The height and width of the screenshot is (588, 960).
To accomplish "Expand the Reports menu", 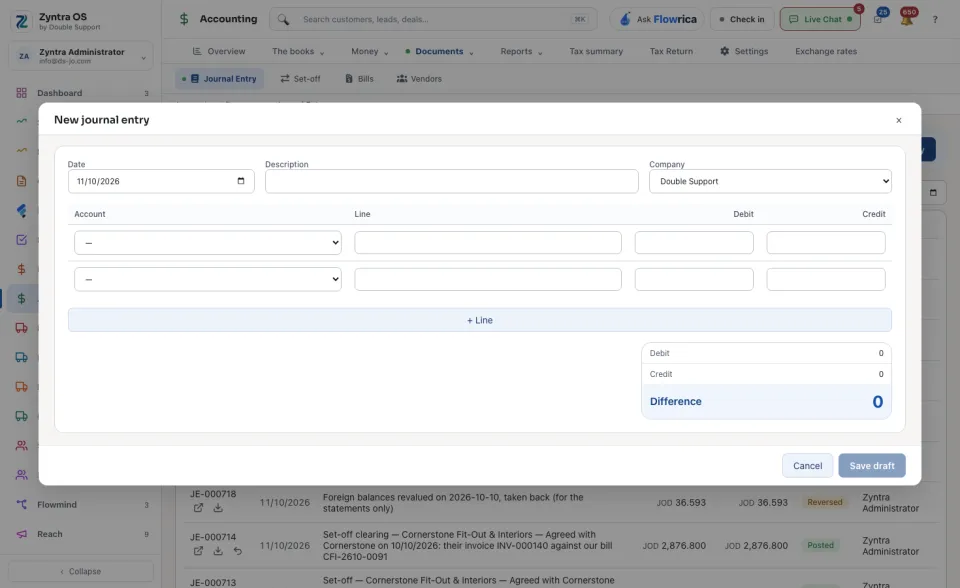I will (522, 51).
